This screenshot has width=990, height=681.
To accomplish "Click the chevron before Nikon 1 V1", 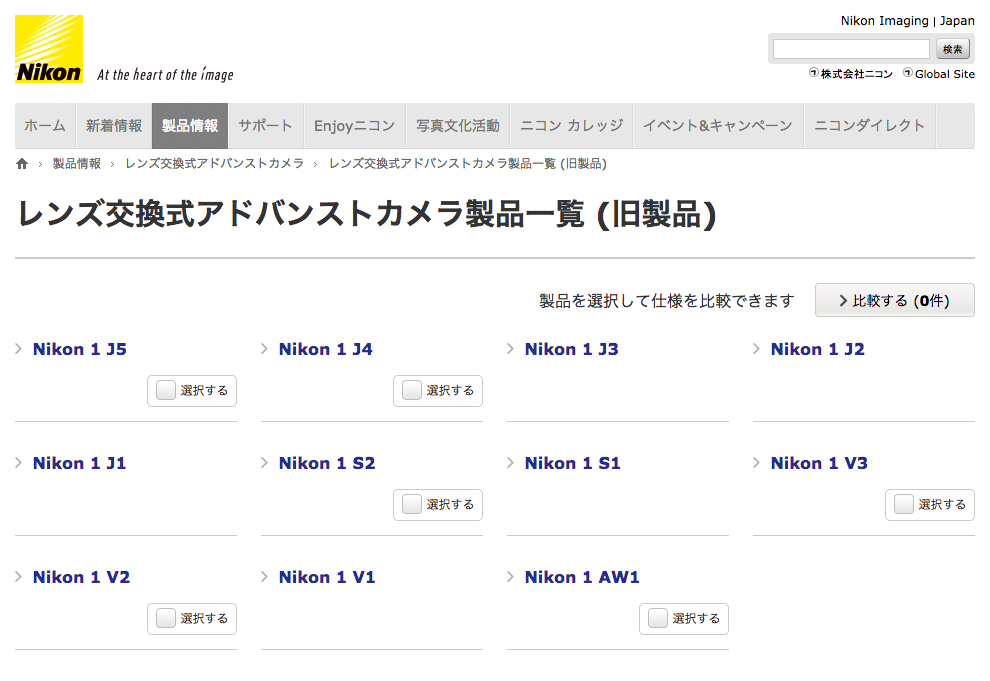I will [265, 577].
